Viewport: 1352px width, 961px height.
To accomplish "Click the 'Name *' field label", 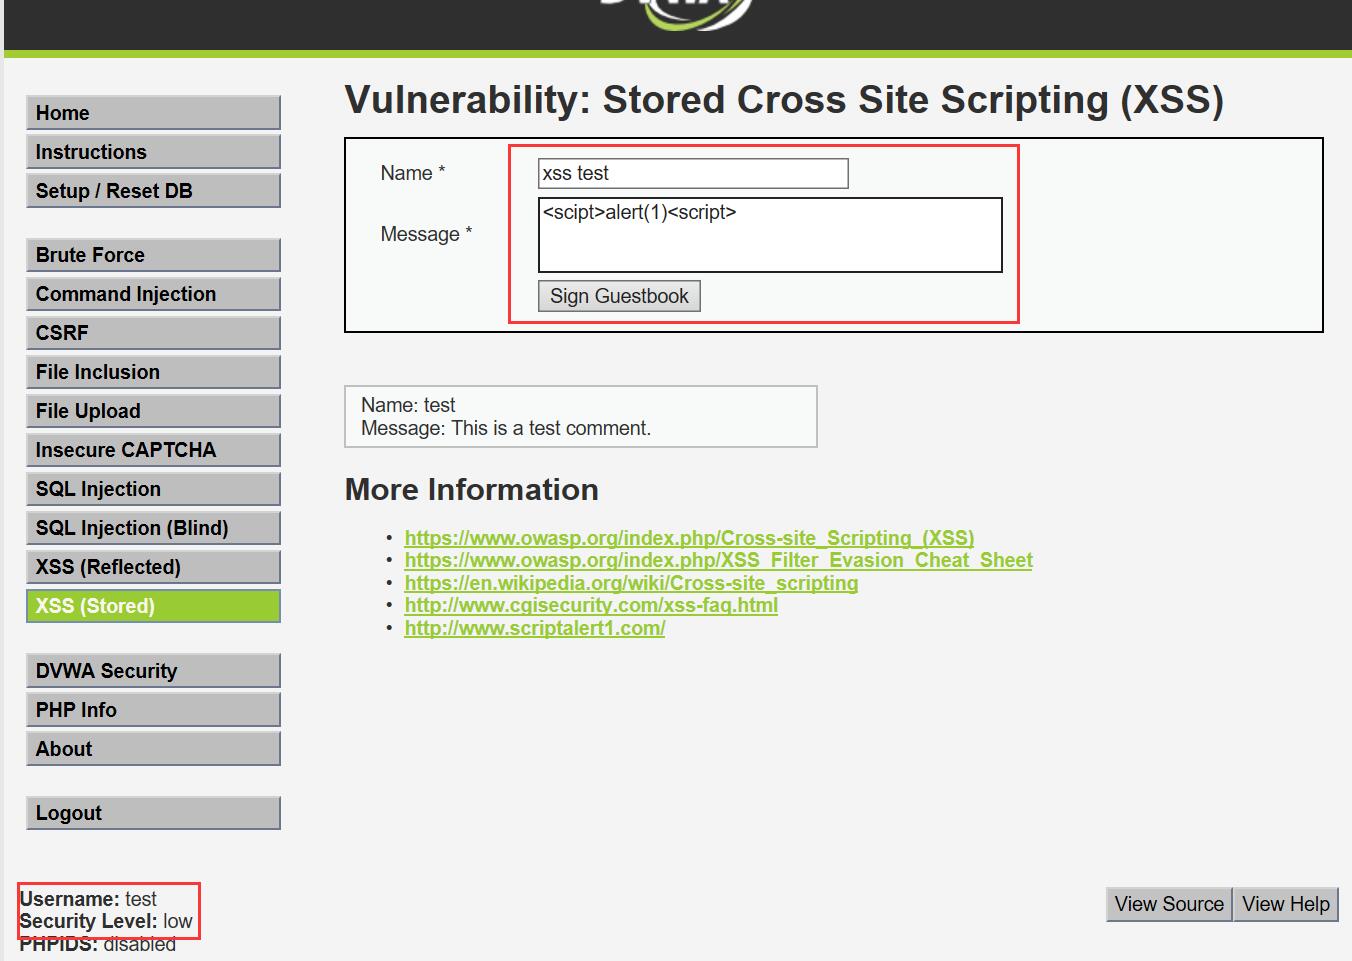I will click(x=413, y=173).
